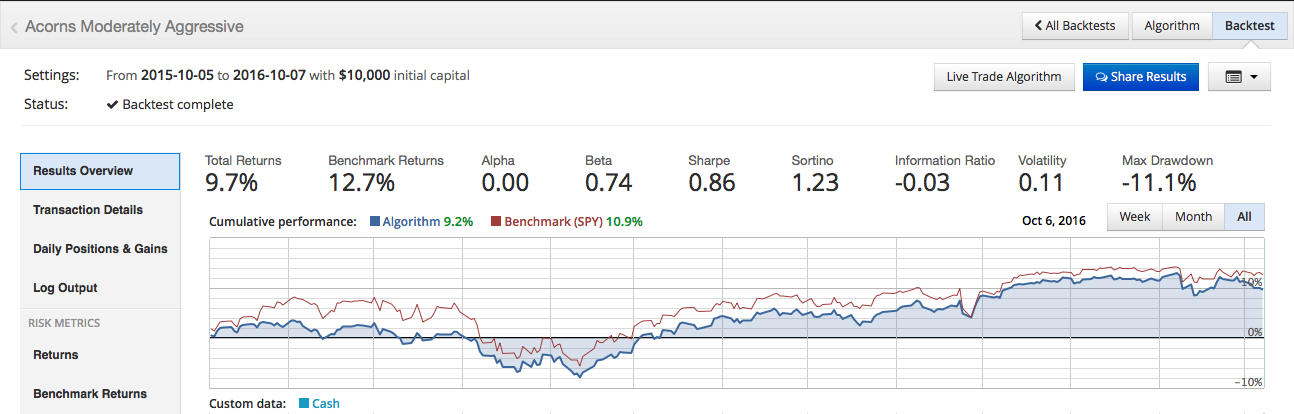Open the Log Output section
Screen dimensions: 1294x414
(65, 288)
